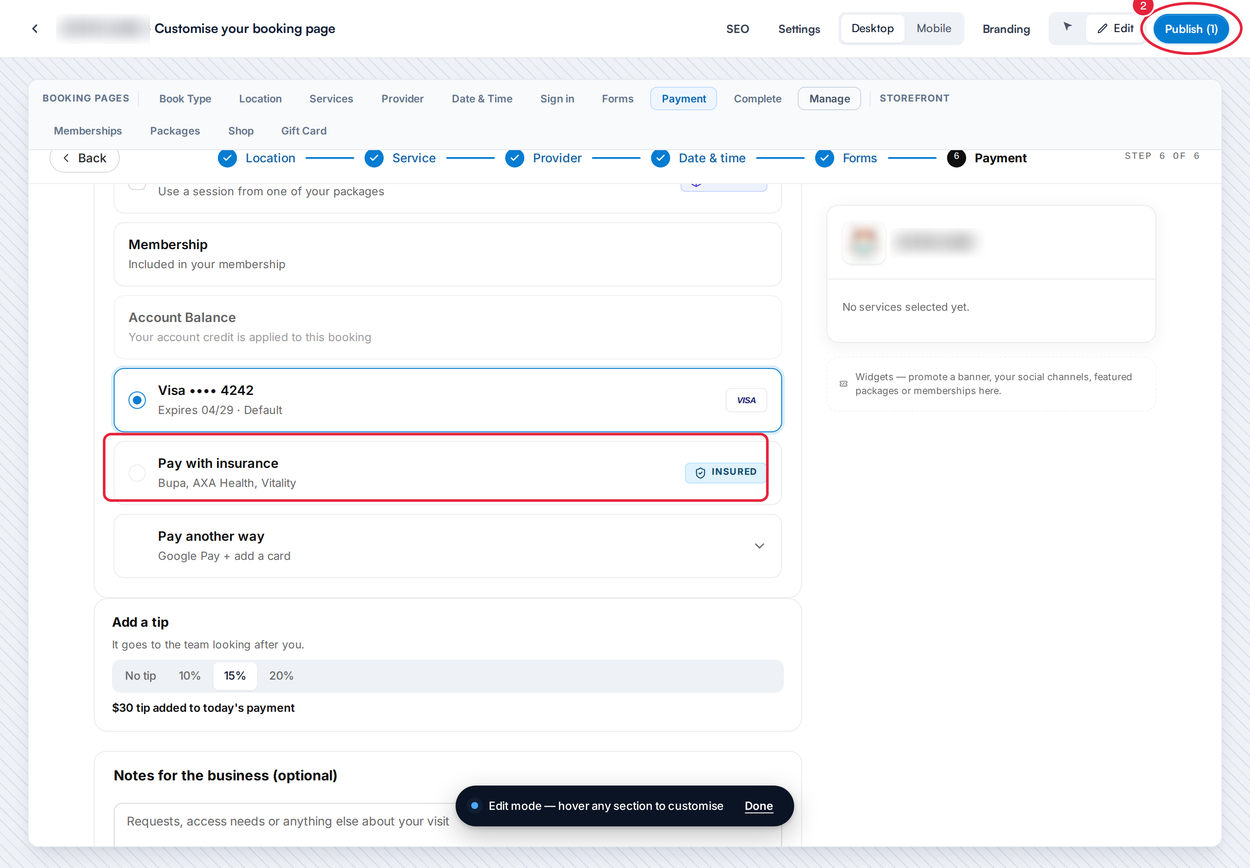Choose the 15% tip option
This screenshot has height=868, width=1250.
235,676
